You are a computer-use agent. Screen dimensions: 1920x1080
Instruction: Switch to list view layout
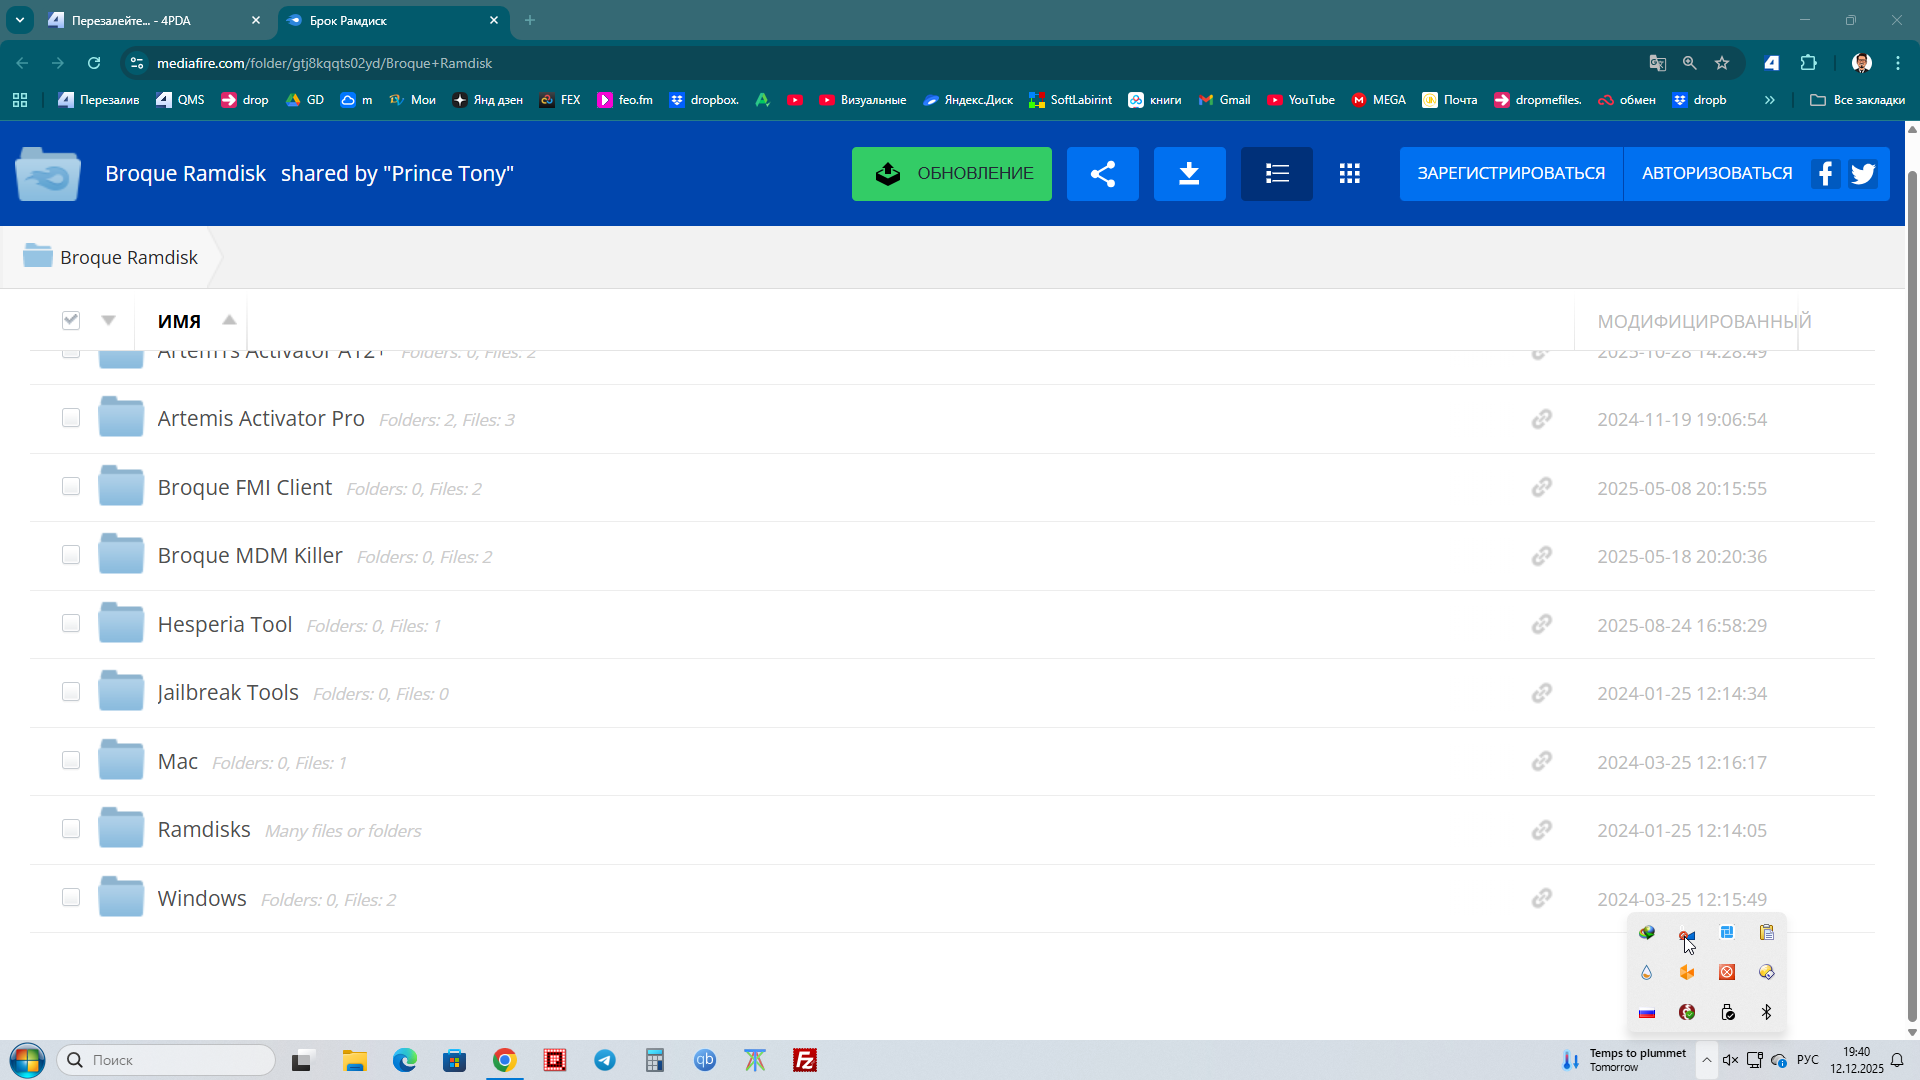point(1276,174)
